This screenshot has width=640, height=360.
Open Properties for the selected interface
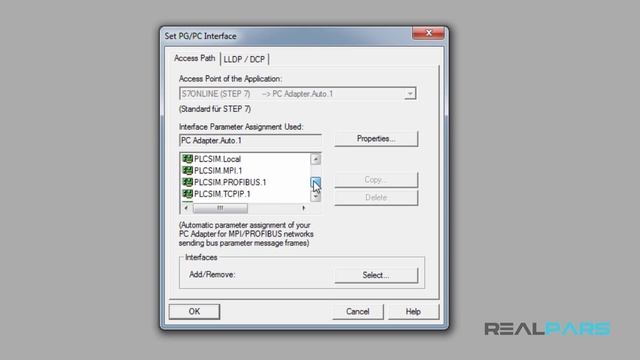(376, 139)
